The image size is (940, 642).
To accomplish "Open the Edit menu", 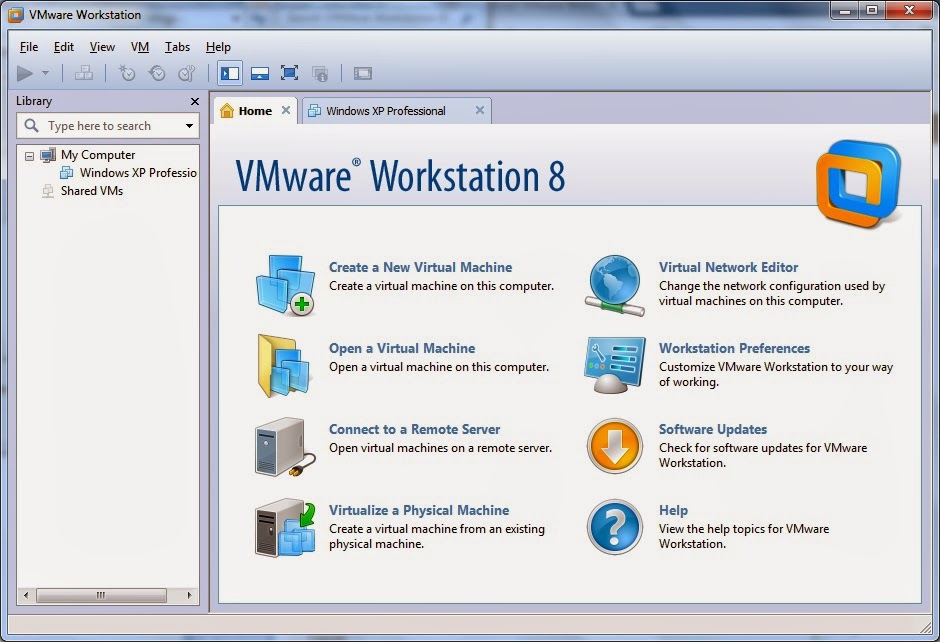I will click(64, 47).
